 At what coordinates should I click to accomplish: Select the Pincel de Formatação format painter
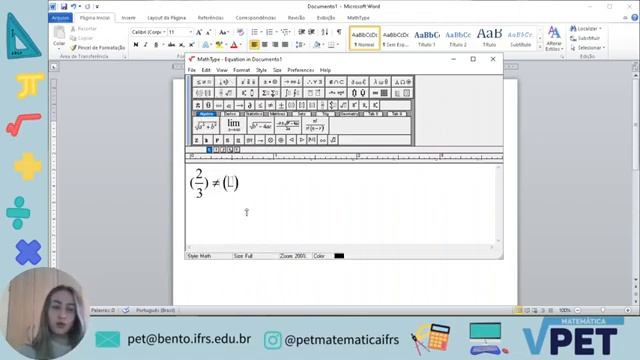pyautogui.click(x=98, y=48)
